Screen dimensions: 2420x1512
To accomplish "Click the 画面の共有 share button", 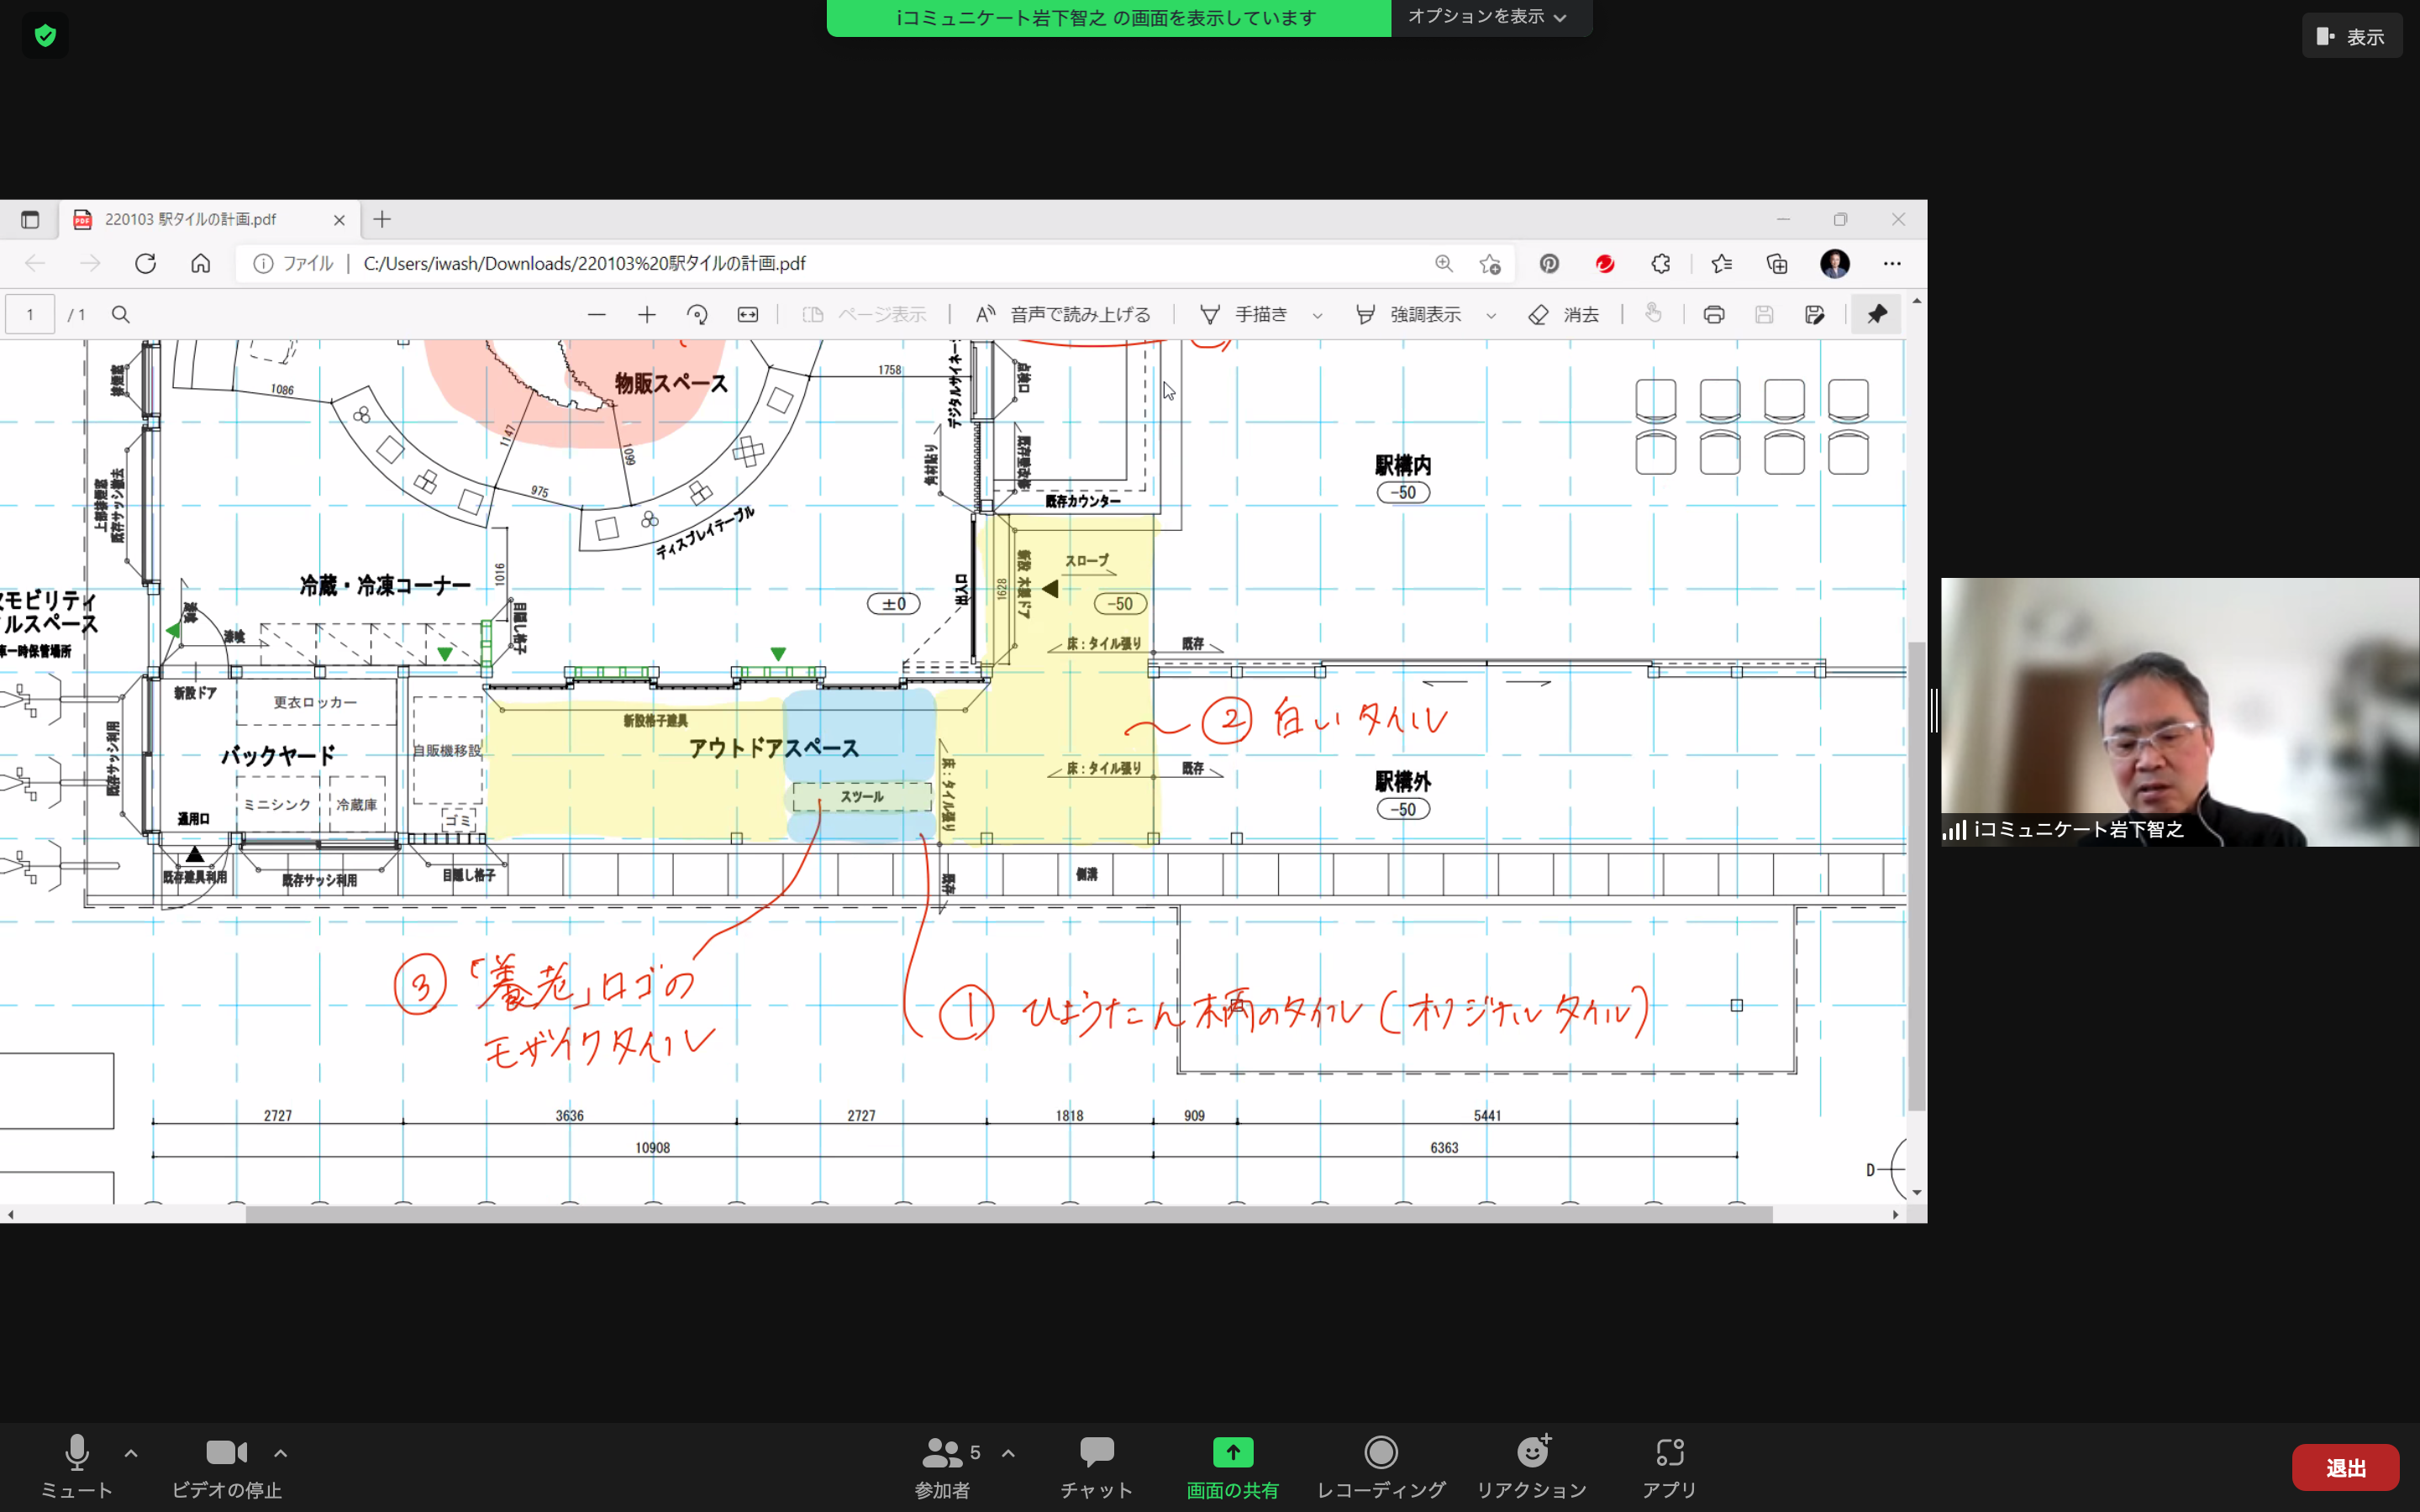I will (x=1232, y=1465).
